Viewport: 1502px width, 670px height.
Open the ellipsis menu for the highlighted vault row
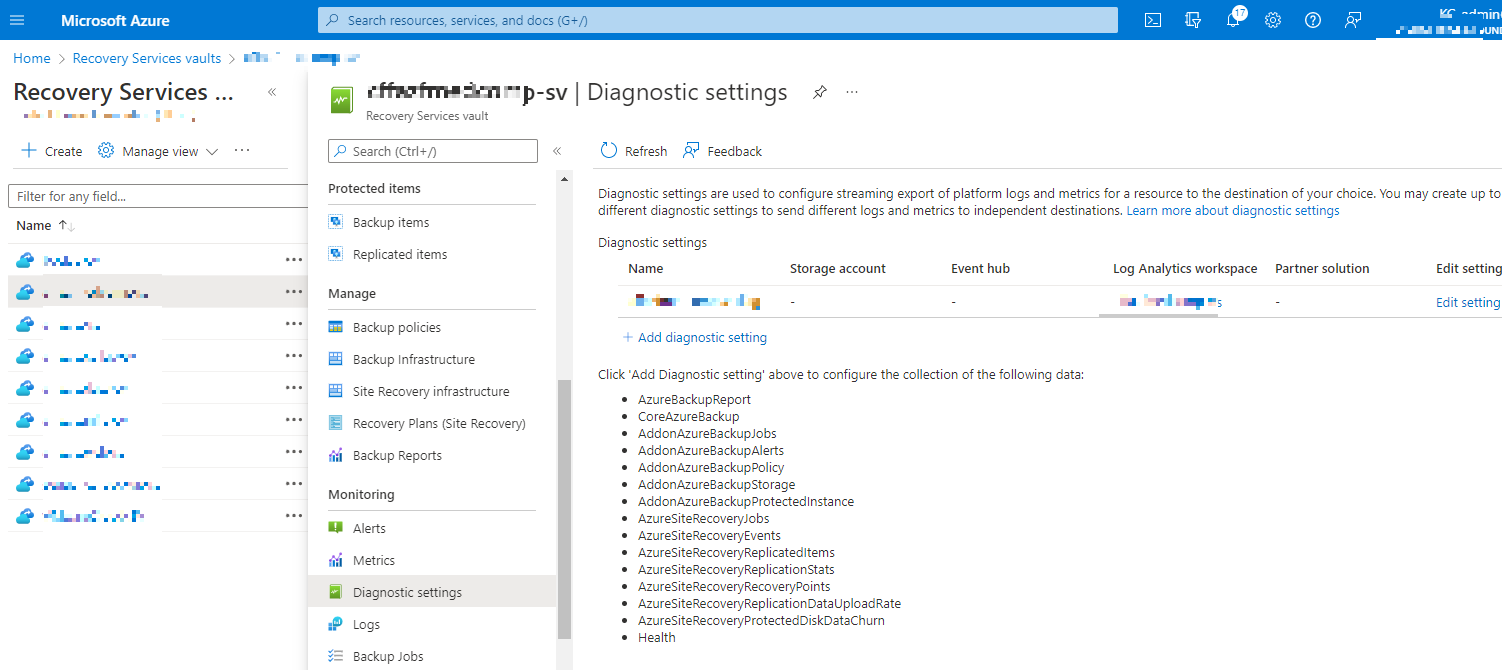(x=293, y=292)
